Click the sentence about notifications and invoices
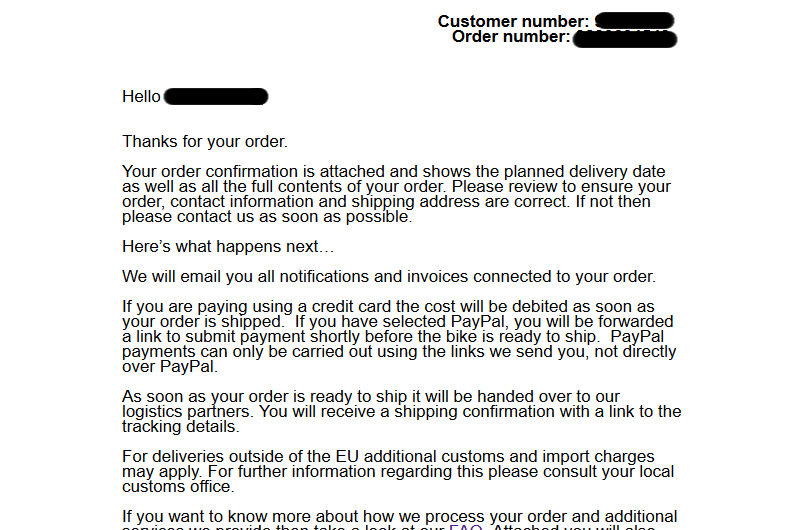 click(x=389, y=276)
